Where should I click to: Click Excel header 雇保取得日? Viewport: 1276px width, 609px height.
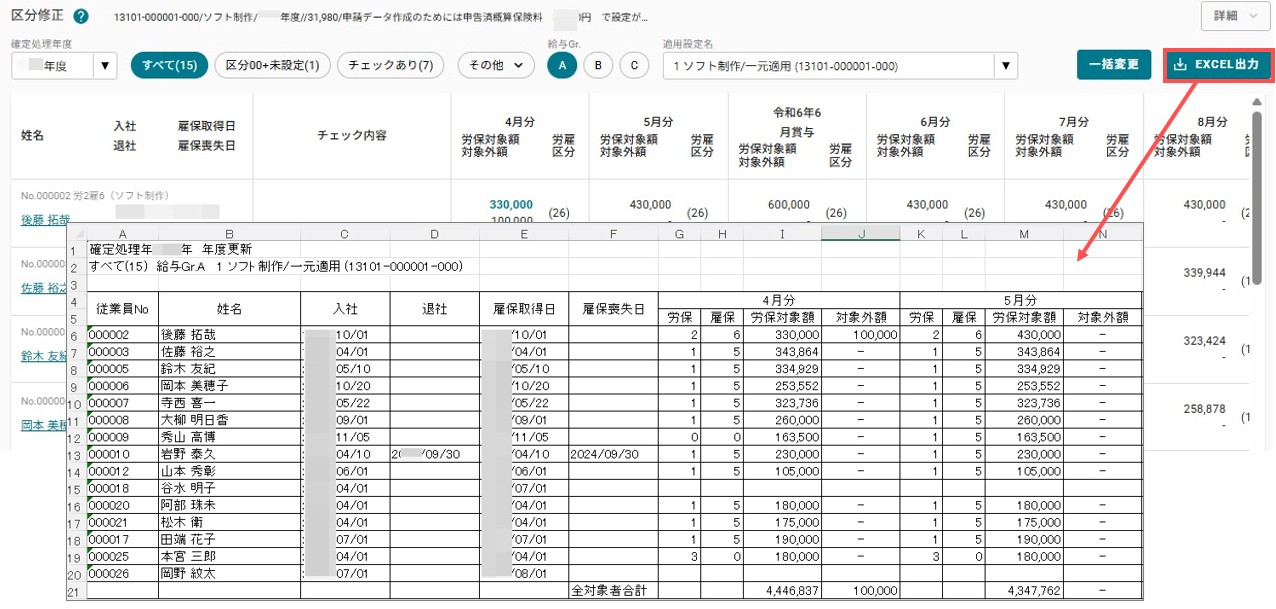(x=524, y=309)
